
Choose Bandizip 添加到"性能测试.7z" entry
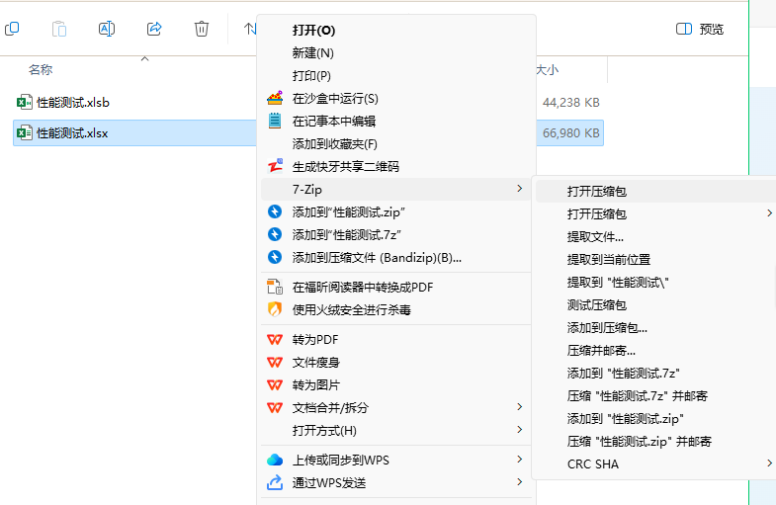point(396,235)
